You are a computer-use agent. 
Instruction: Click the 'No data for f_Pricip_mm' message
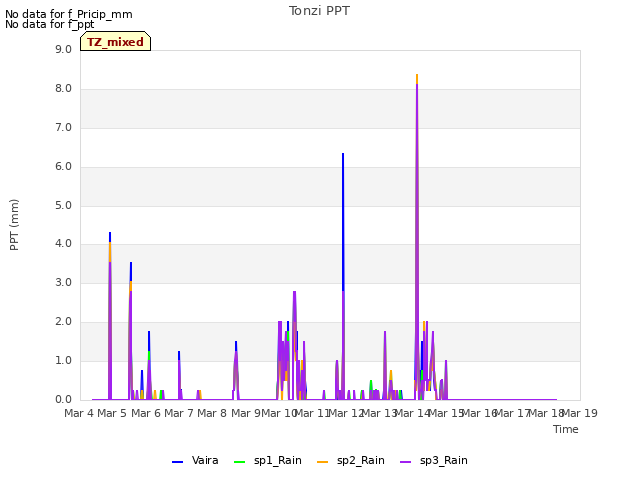click(69, 14)
